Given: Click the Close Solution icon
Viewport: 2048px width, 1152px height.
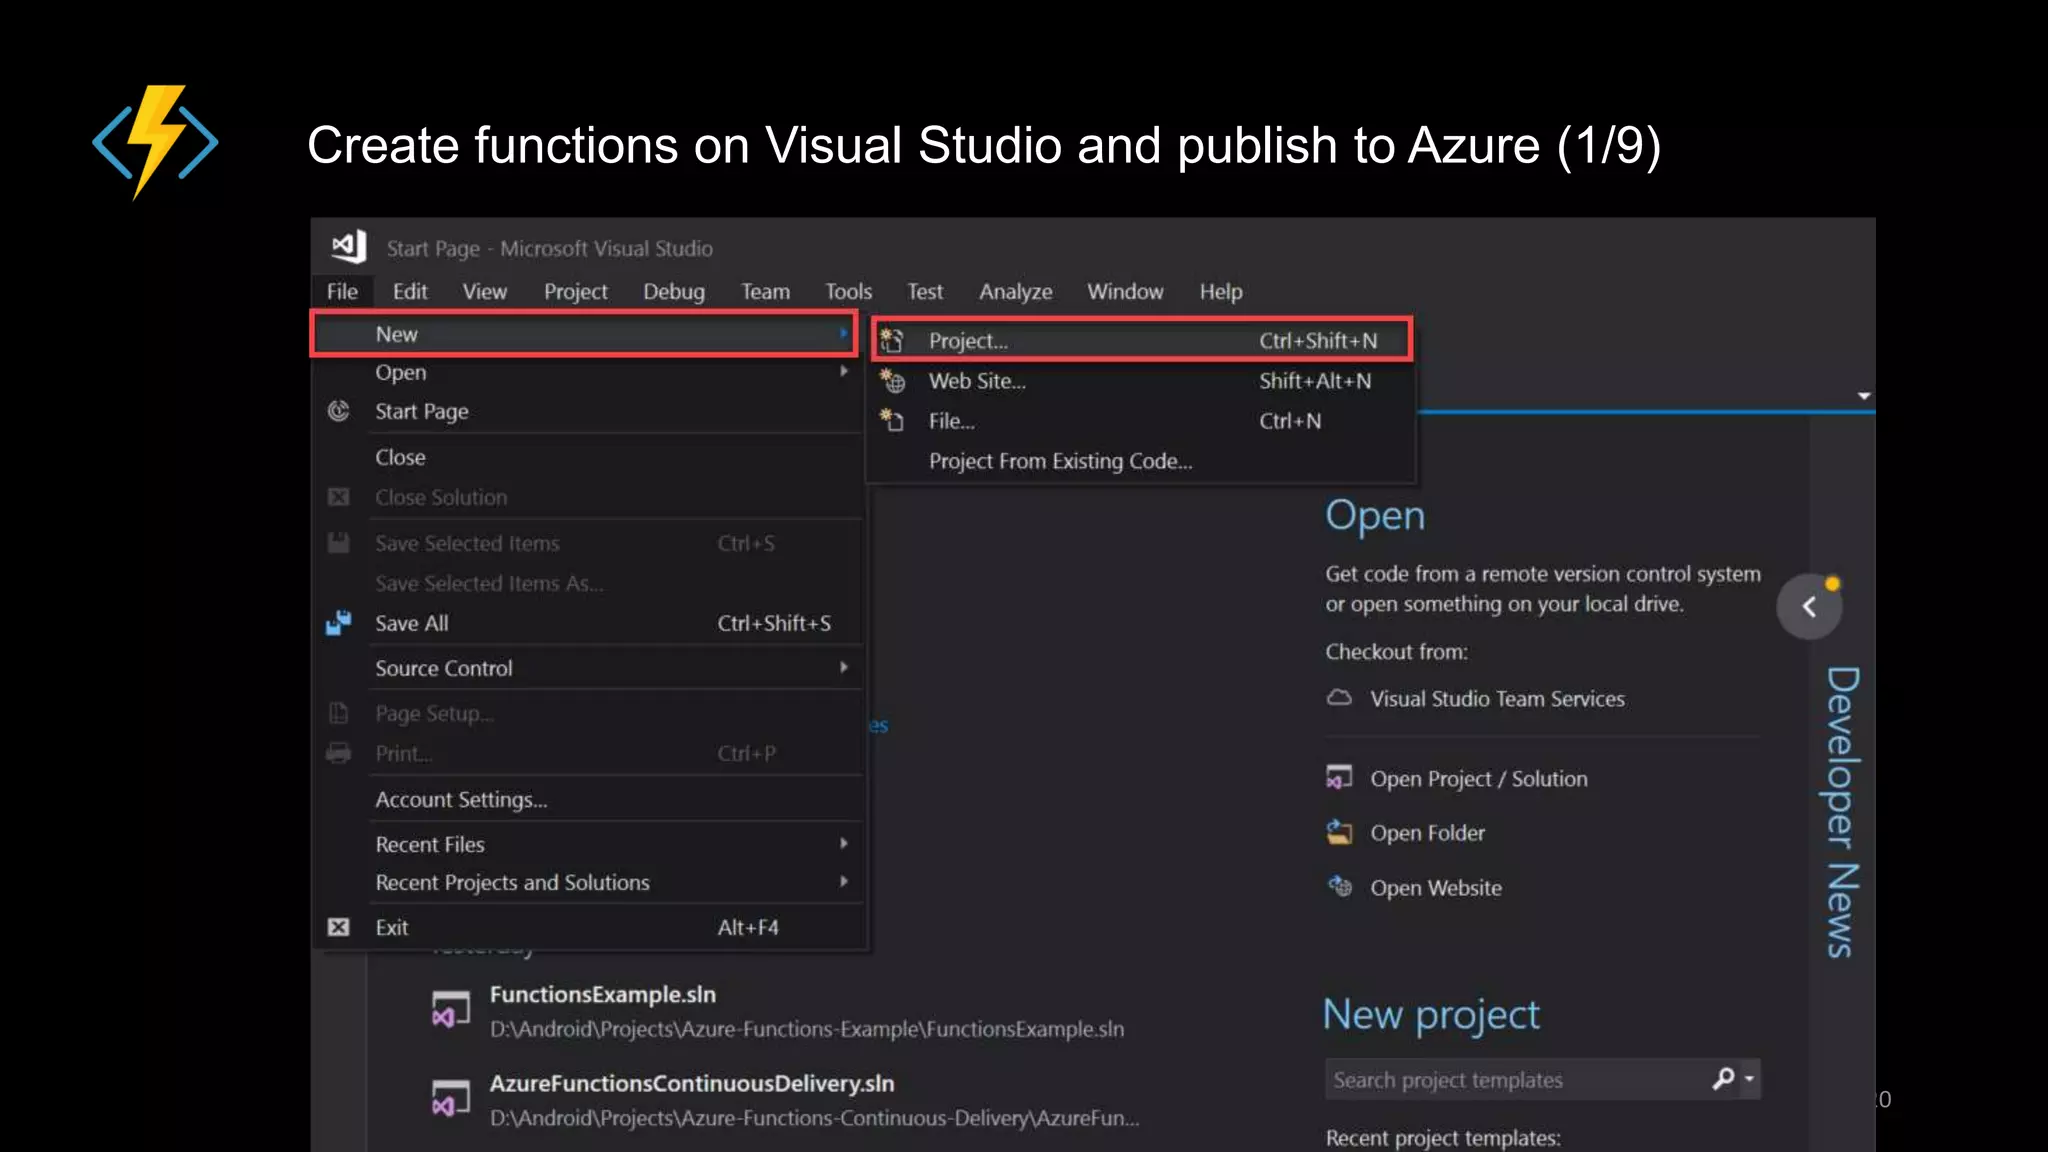Looking at the screenshot, I should coord(339,497).
